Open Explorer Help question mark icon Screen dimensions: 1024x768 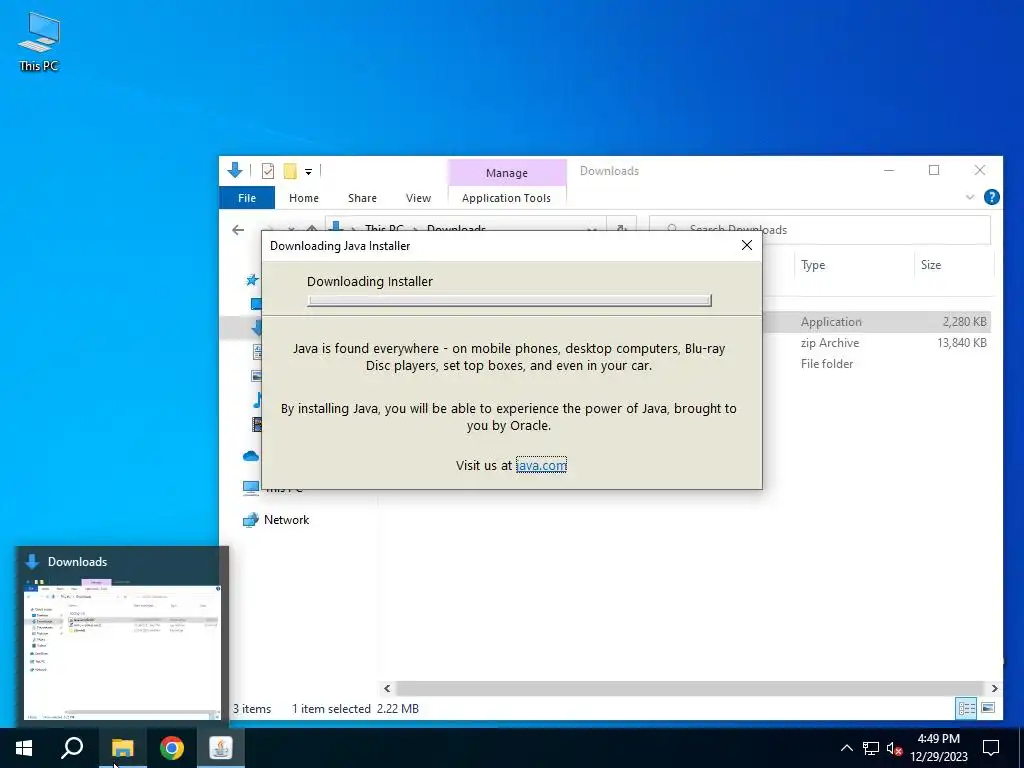[991, 197]
